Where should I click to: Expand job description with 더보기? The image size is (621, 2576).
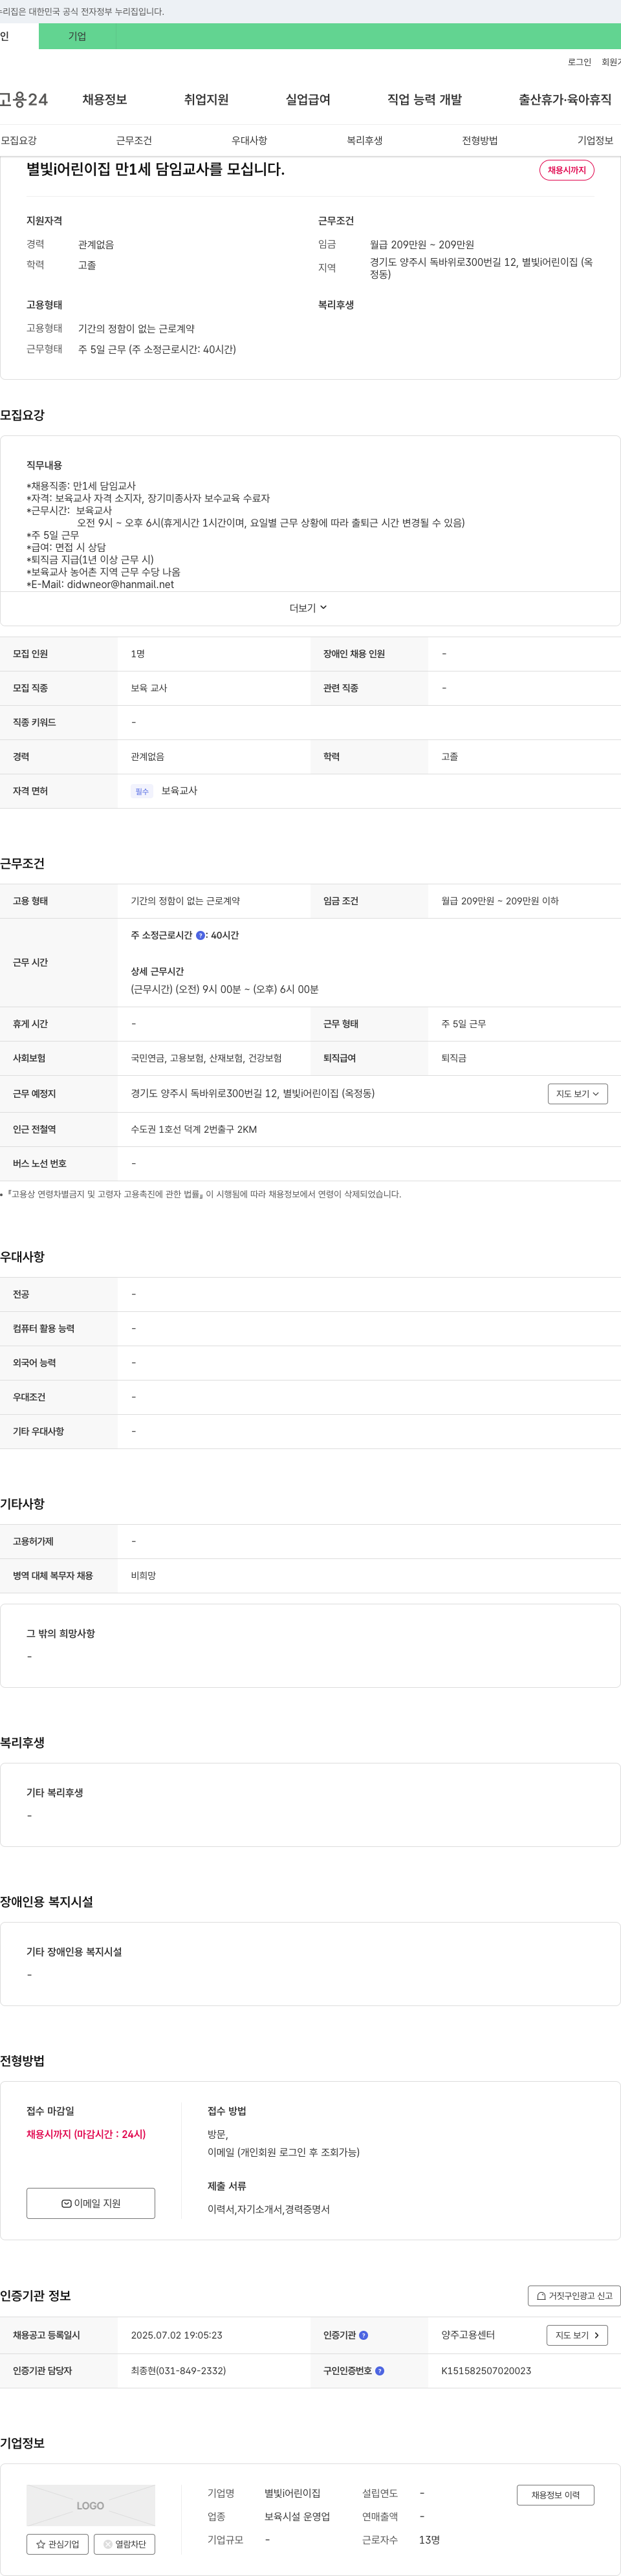[309, 608]
